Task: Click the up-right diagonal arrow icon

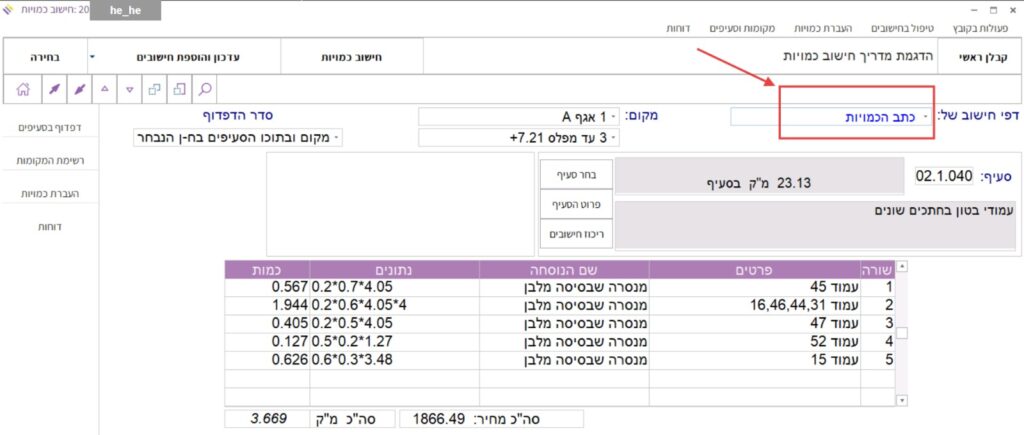Action: (54, 89)
